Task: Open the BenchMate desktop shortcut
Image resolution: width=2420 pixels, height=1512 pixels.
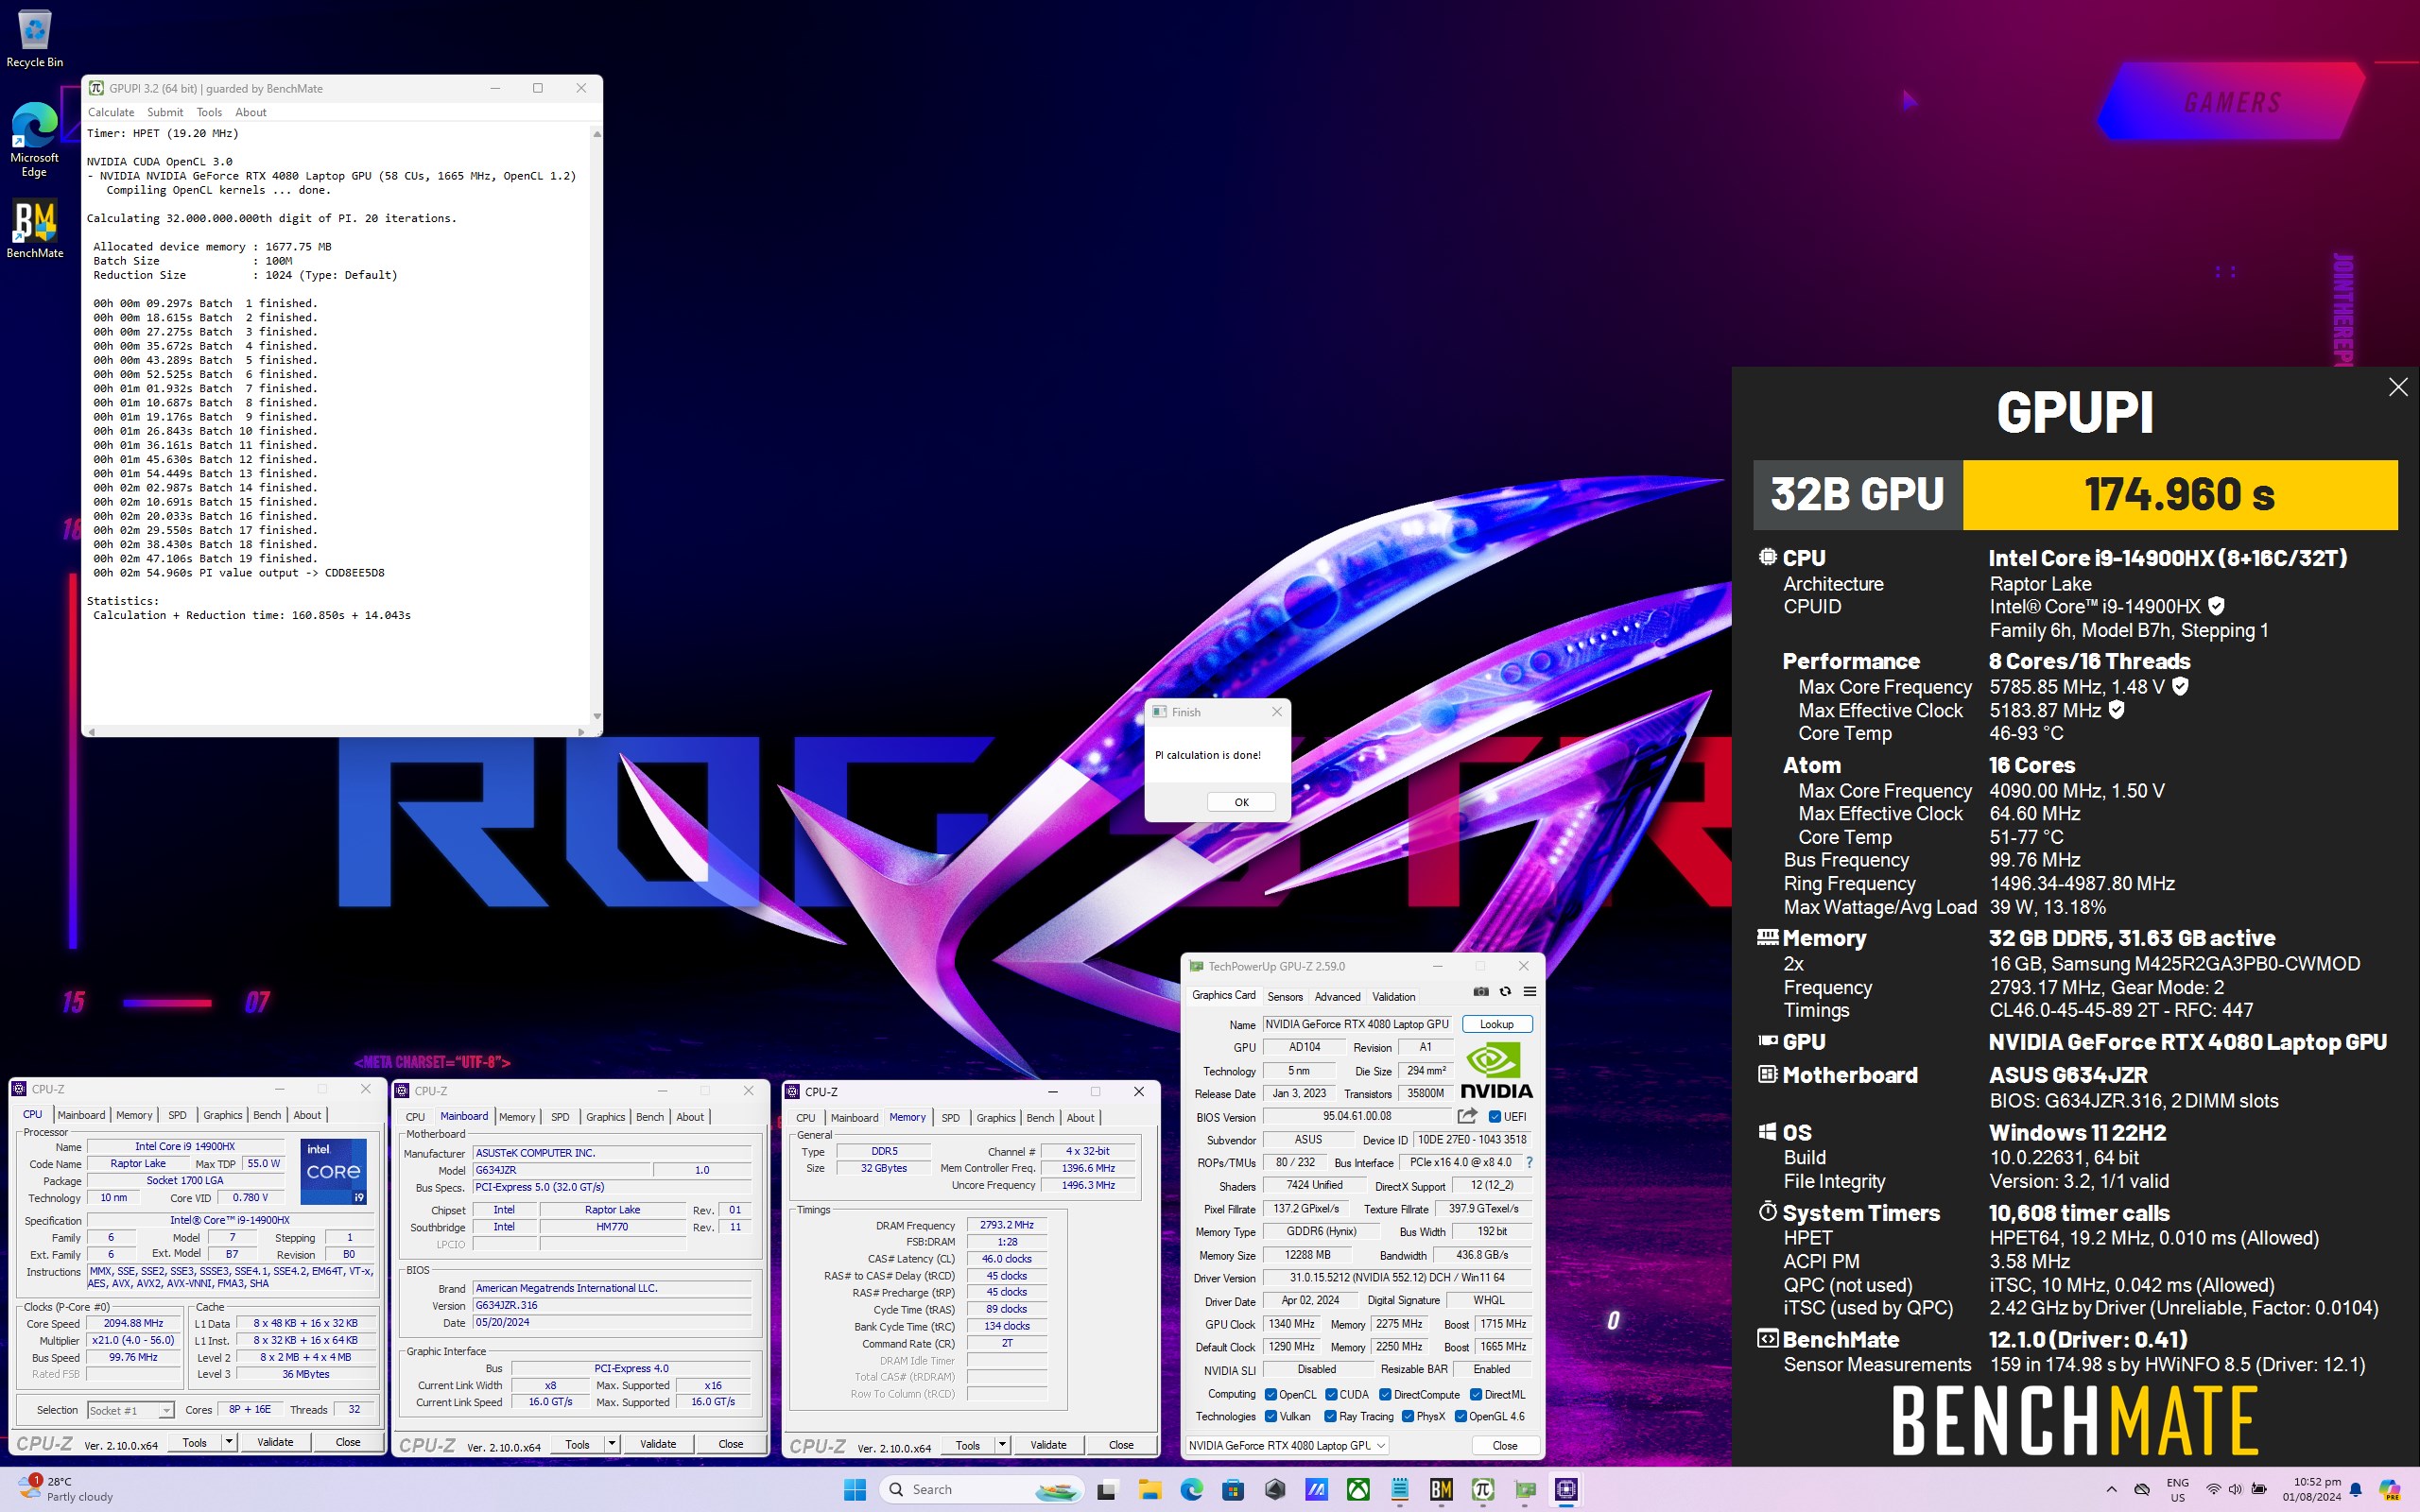Action: click(x=34, y=229)
